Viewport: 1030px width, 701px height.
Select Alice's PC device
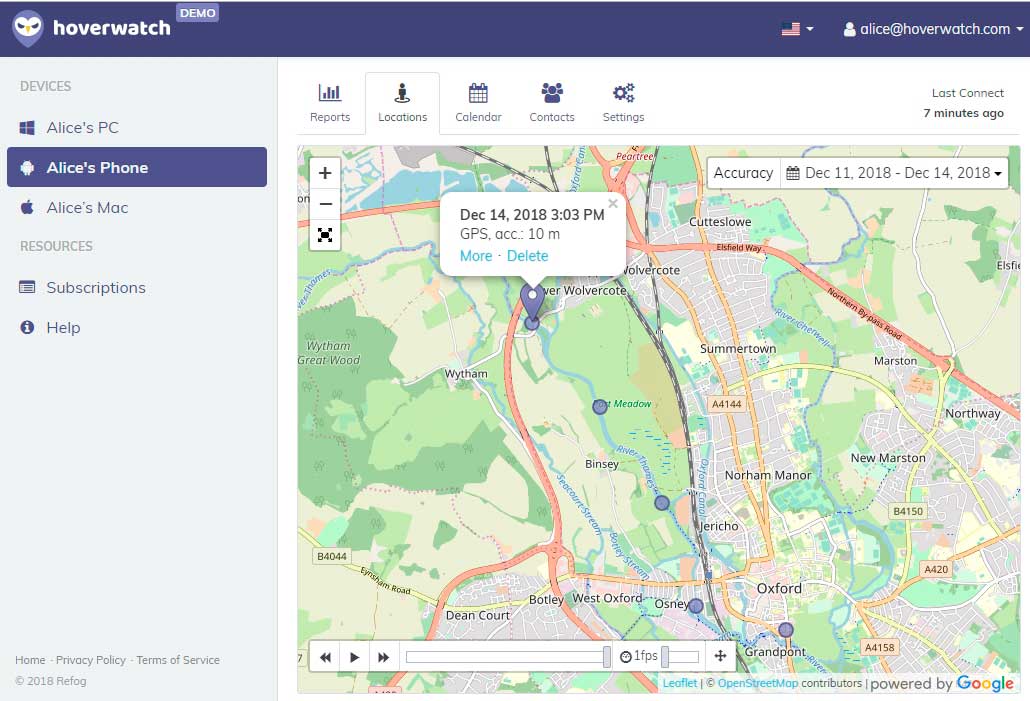click(x=82, y=128)
